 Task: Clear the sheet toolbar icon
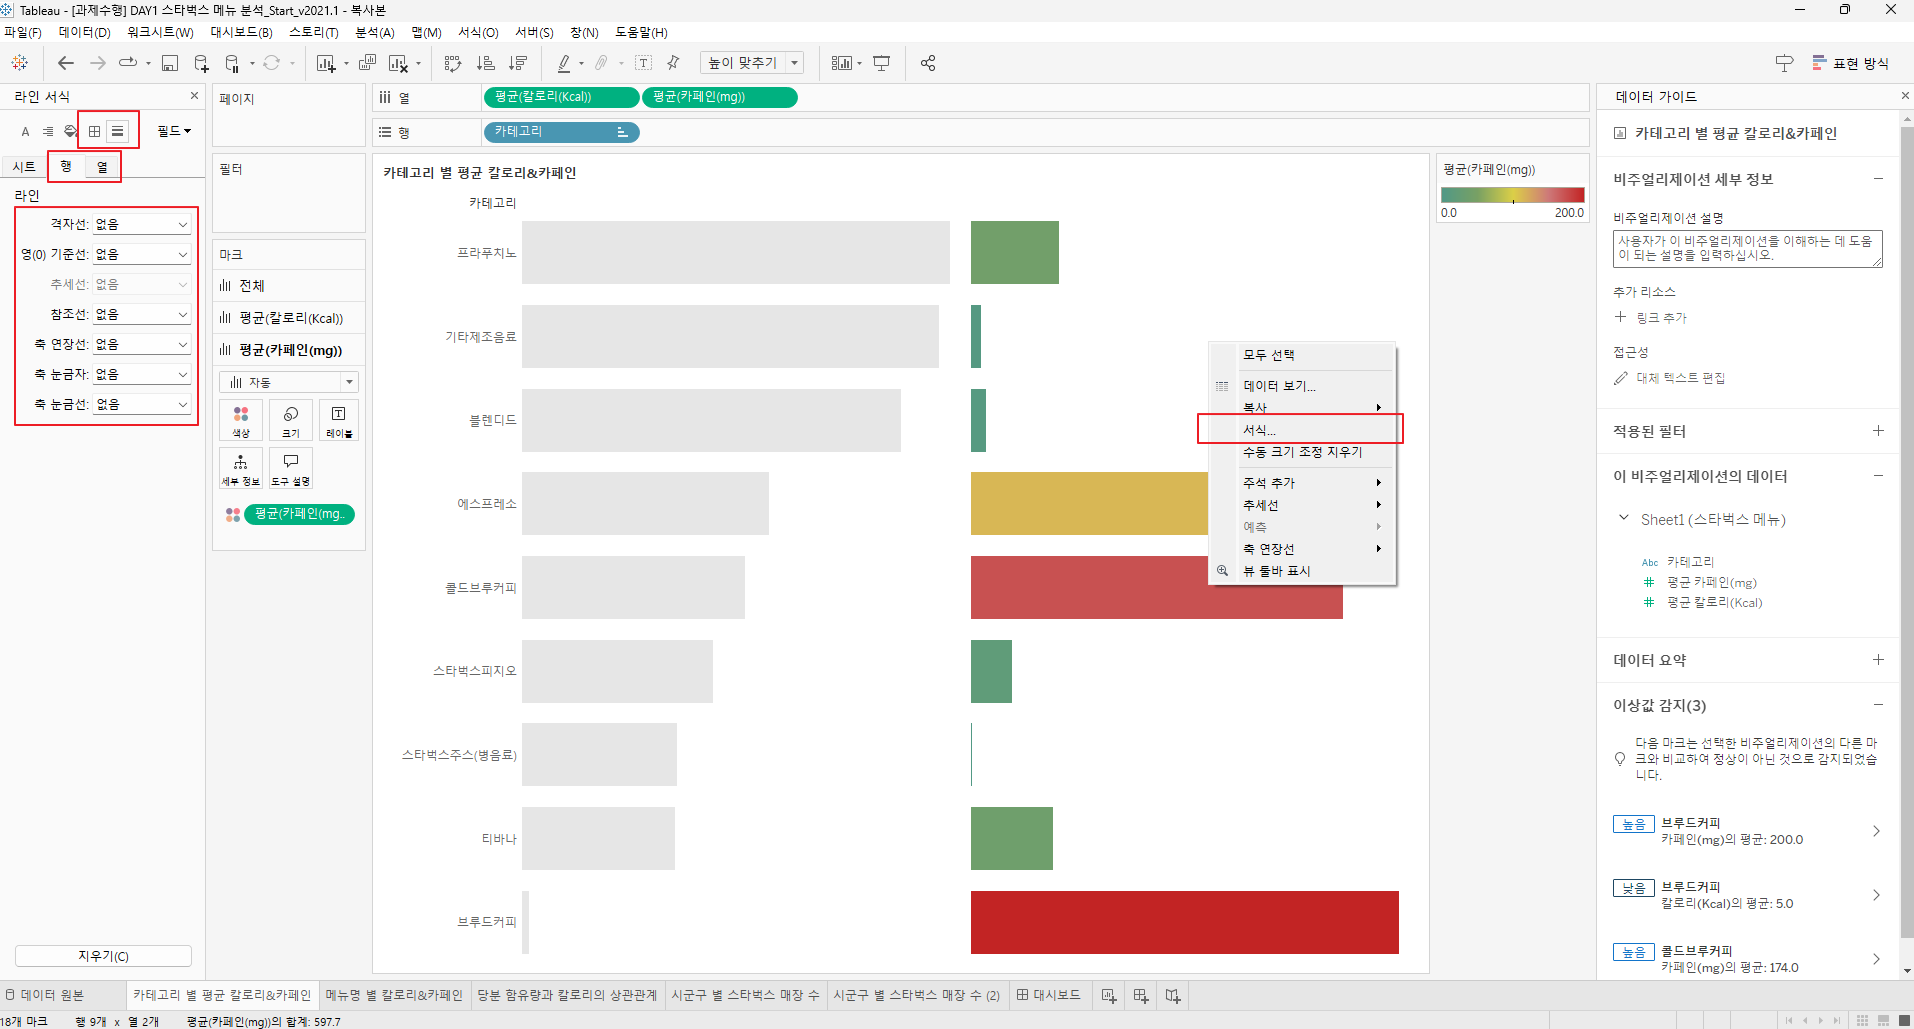point(398,63)
